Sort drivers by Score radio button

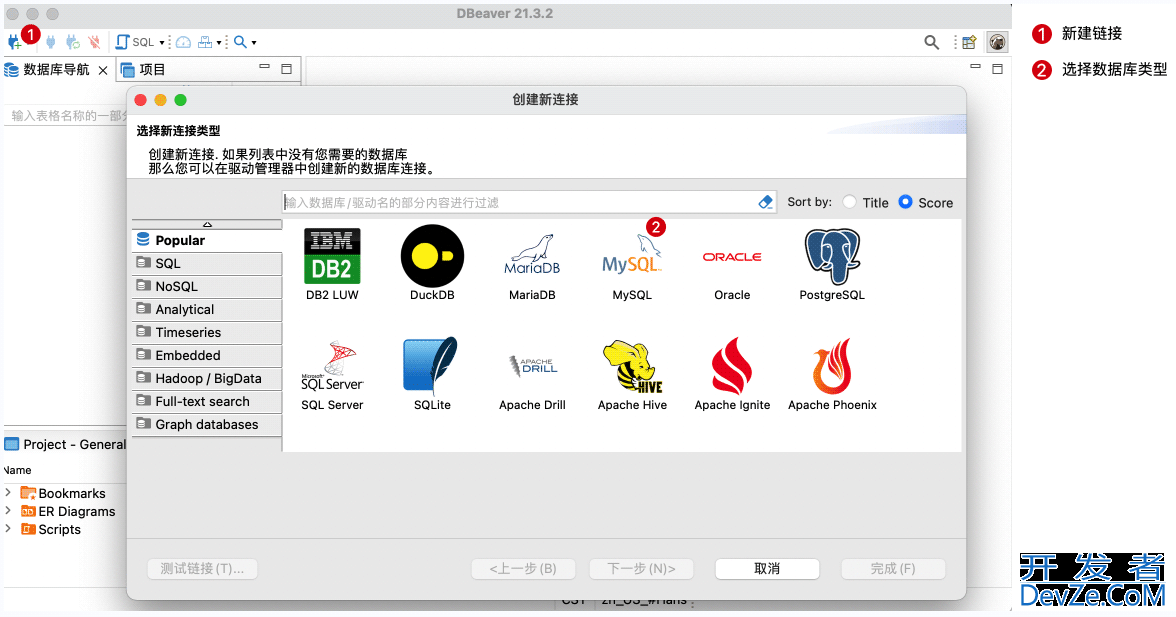click(905, 202)
